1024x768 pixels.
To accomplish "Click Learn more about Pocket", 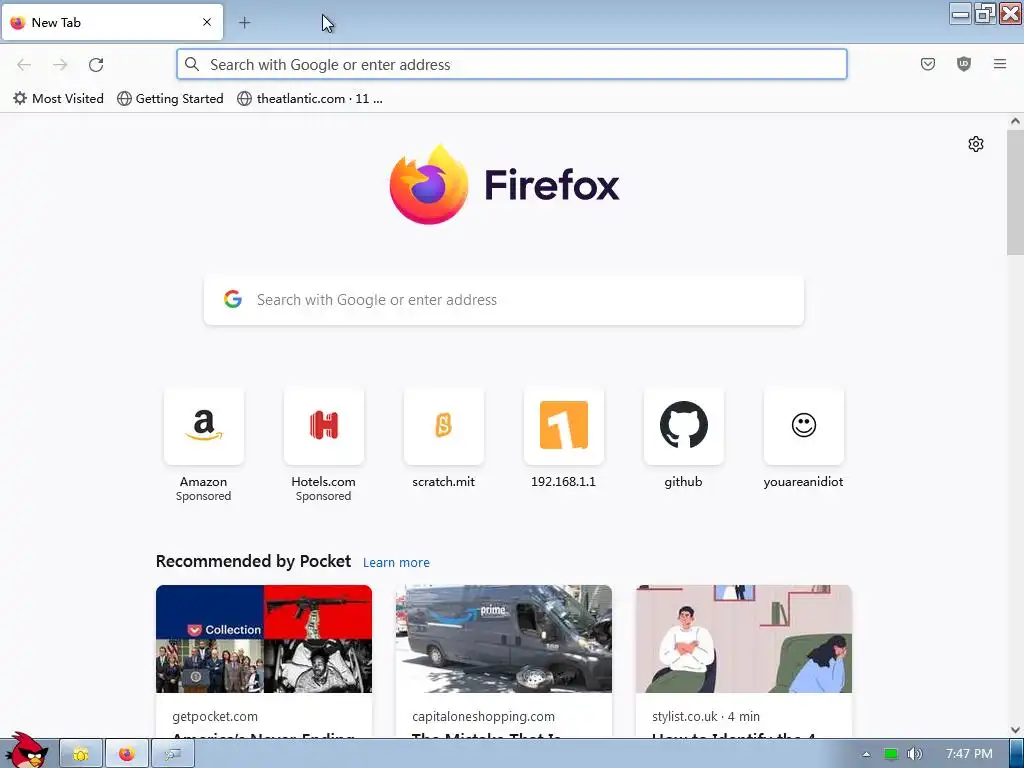I will (396, 562).
